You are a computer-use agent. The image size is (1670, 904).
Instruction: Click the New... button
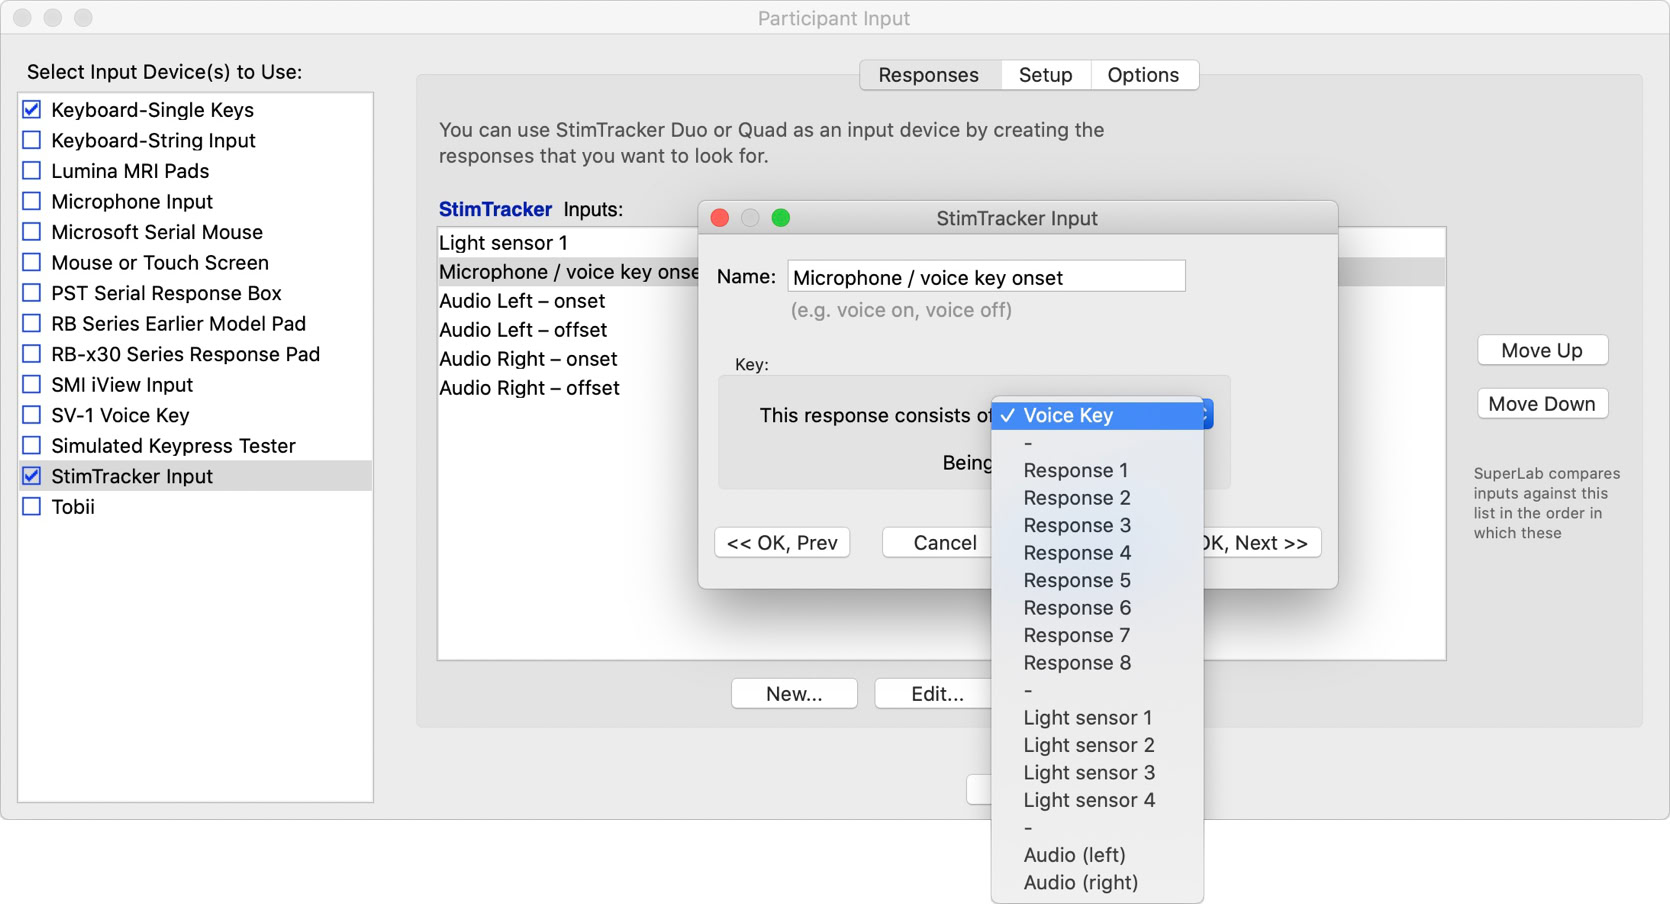(x=793, y=694)
